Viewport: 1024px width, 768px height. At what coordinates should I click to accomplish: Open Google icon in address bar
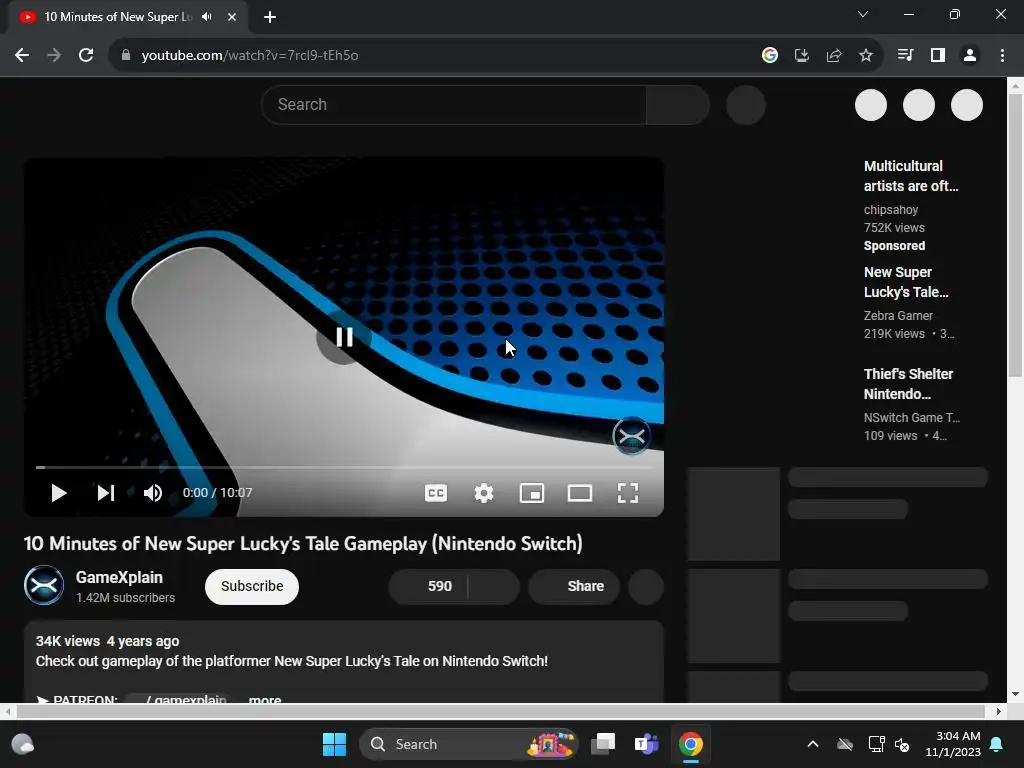[x=770, y=56]
